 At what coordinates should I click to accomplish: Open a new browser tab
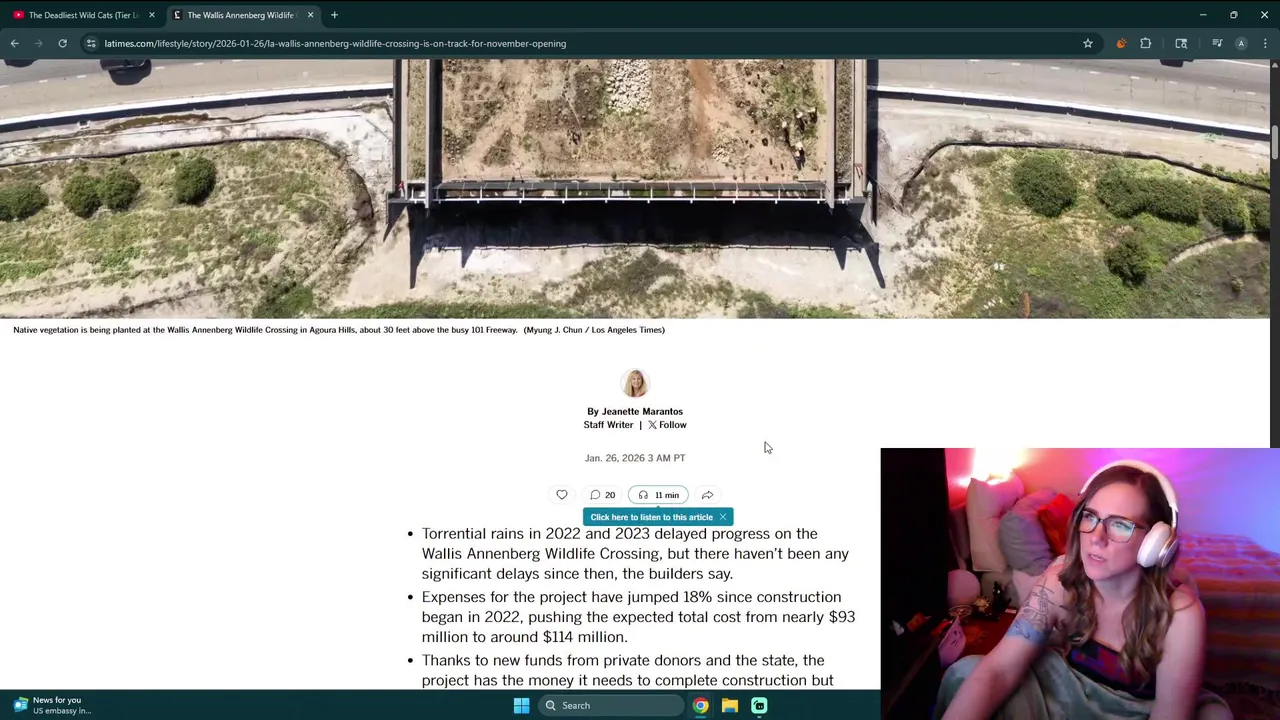(334, 15)
